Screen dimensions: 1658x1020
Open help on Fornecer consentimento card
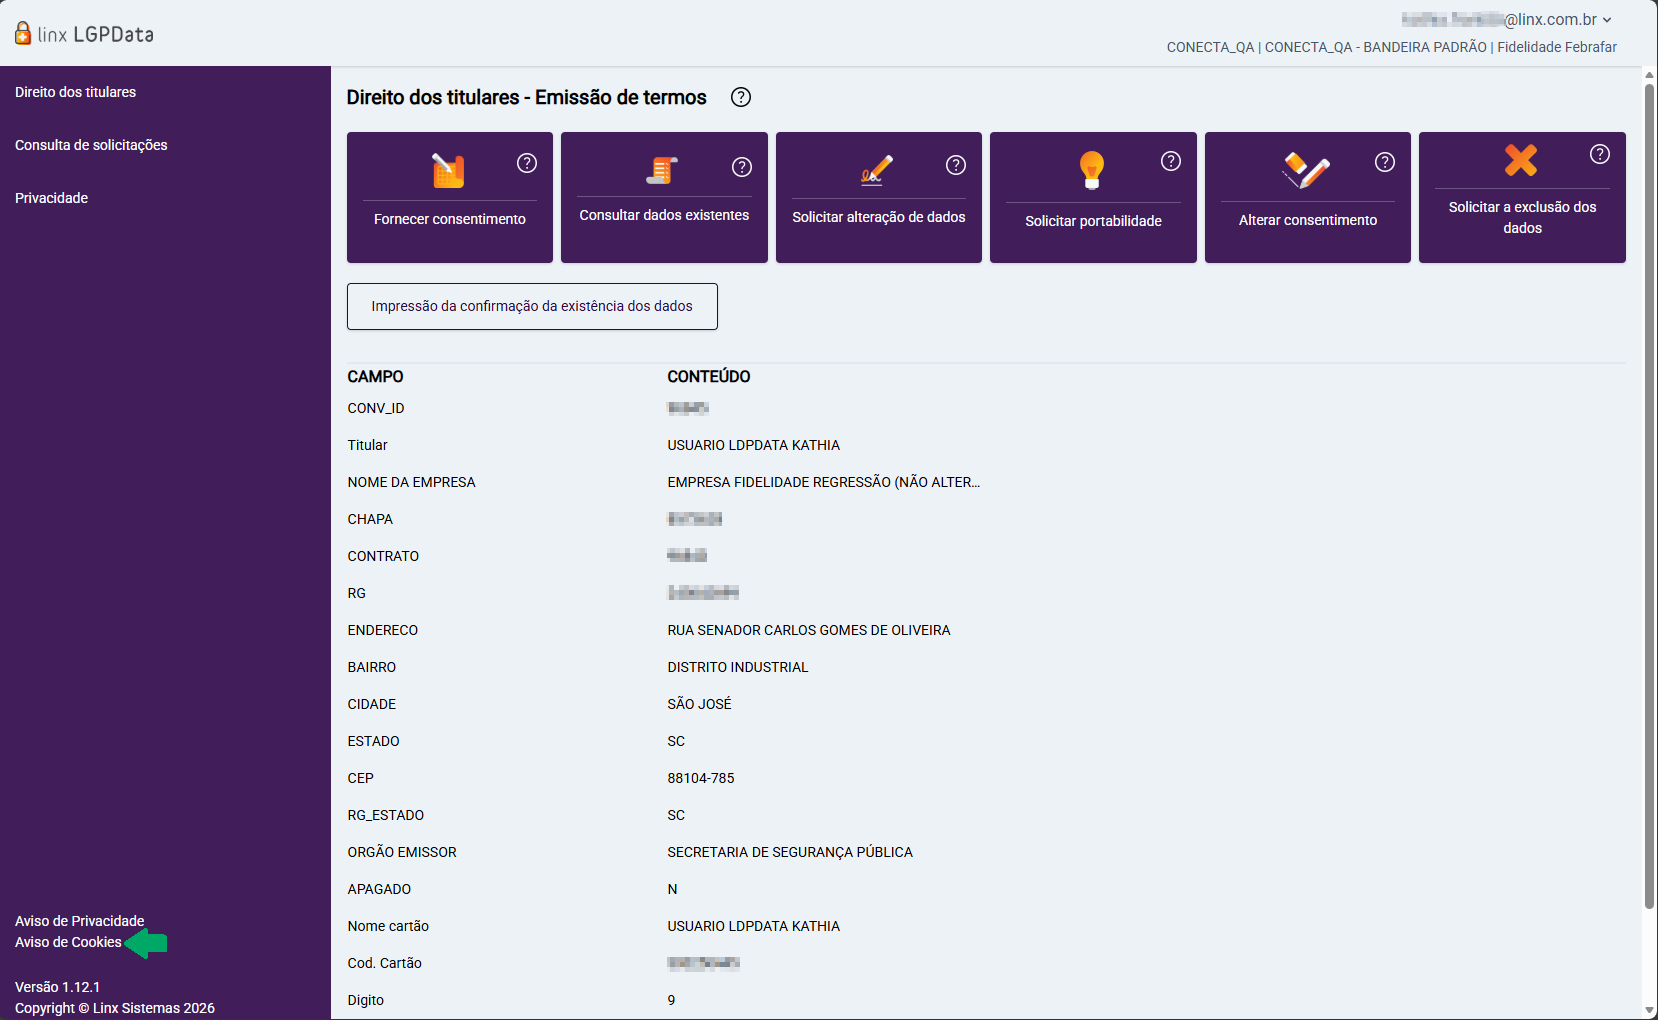pyautogui.click(x=527, y=163)
